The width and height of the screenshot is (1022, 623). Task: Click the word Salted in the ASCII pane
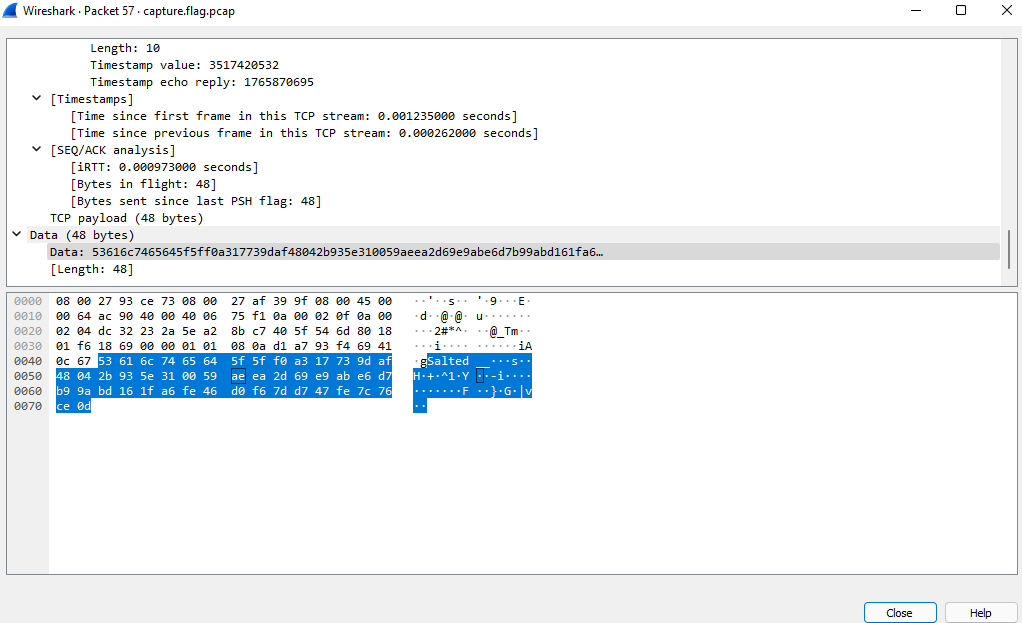point(450,360)
